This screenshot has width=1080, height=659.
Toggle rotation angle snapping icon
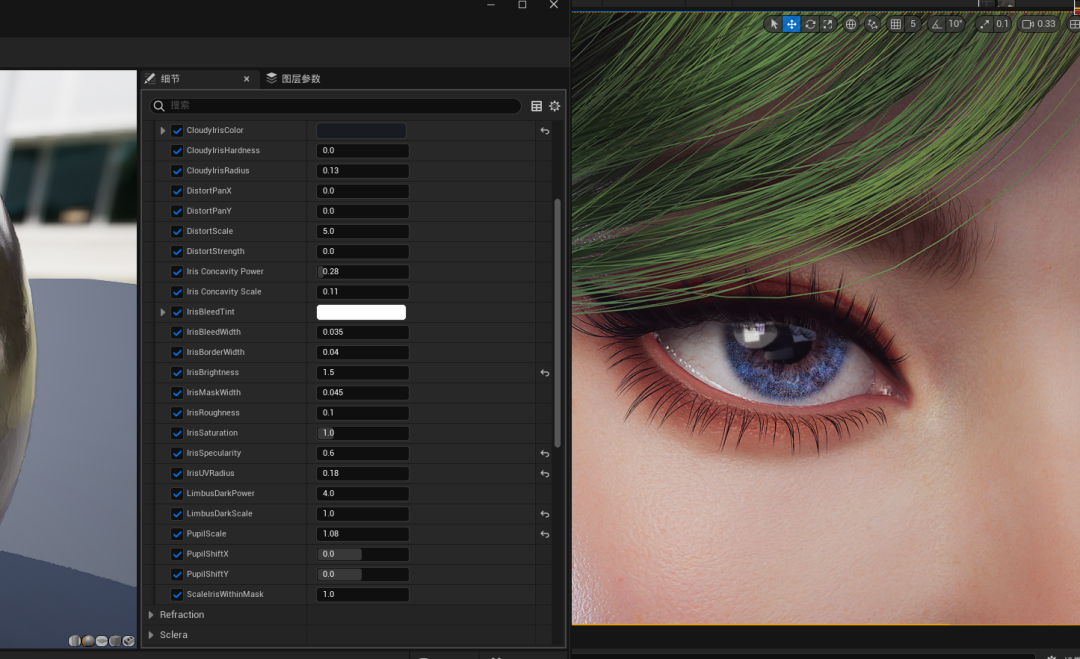(x=937, y=24)
